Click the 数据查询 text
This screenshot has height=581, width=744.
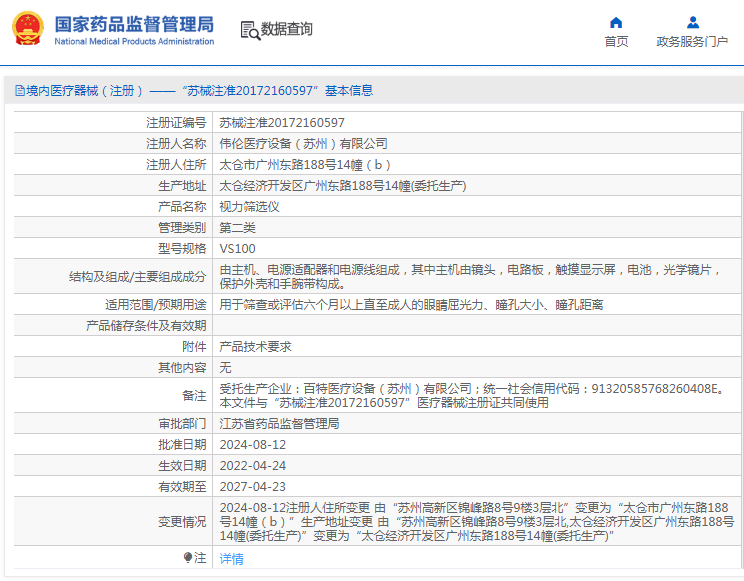[x=287, y=29]
